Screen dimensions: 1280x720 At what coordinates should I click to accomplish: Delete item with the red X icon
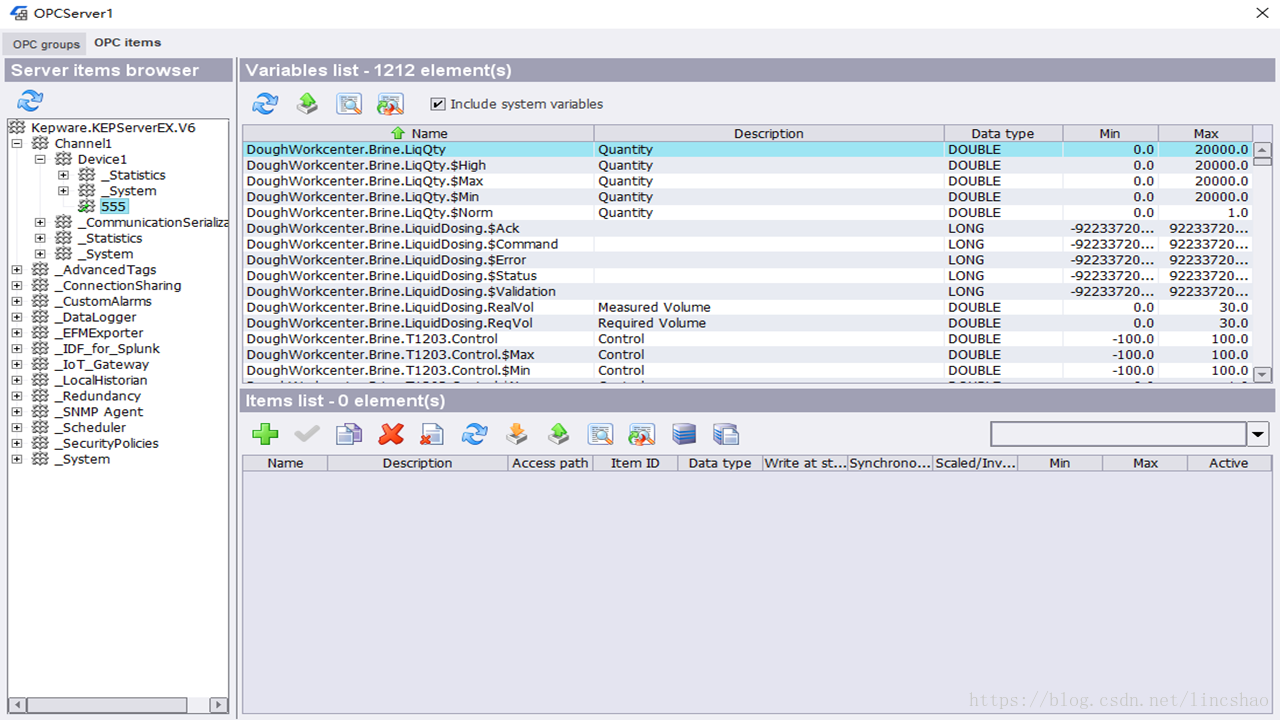click(391, 434)
